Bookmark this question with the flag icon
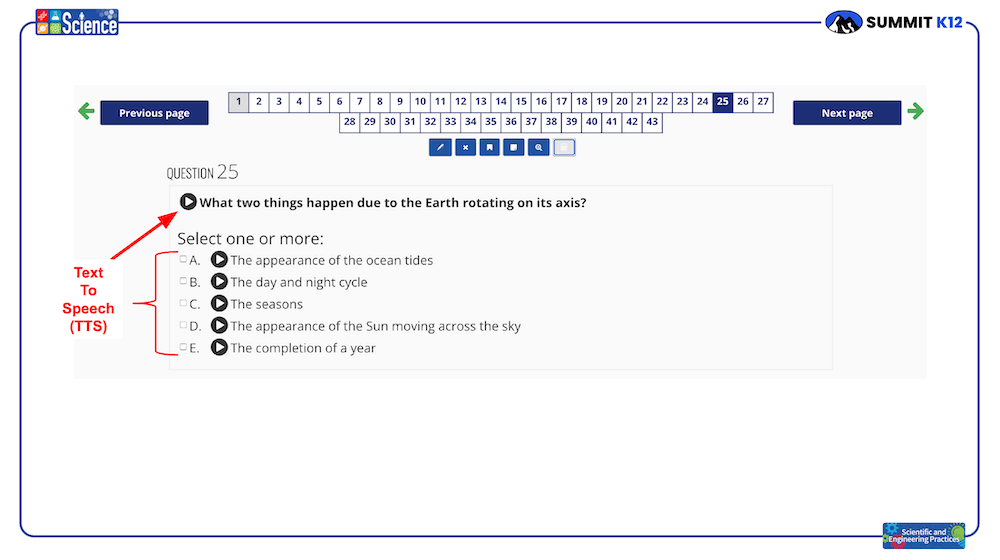 pyautogui.click(x=490, y=147)
